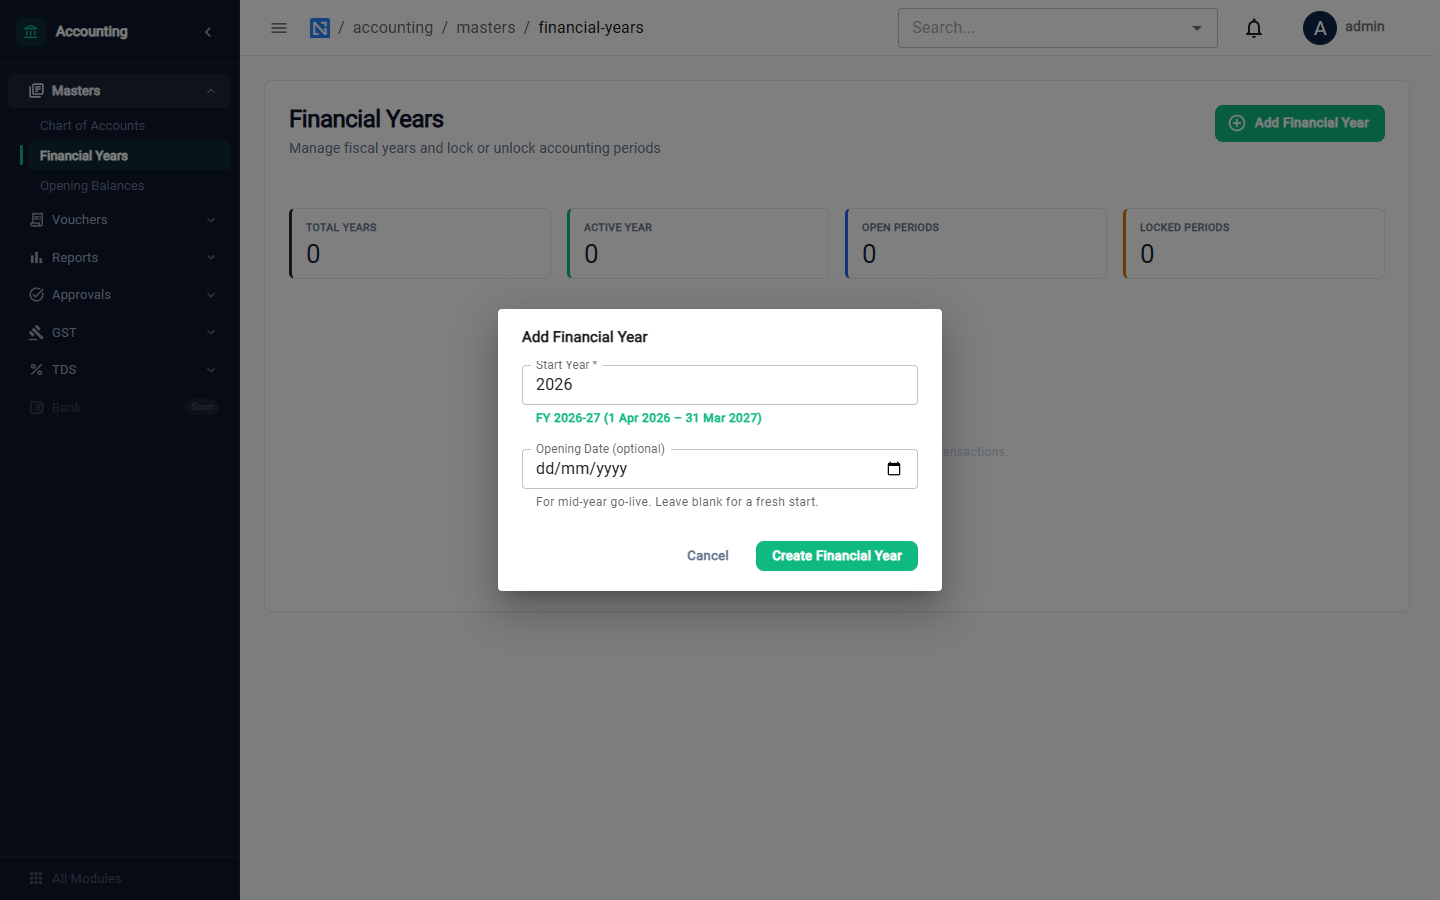Click Create Financial Year button
1440x900 pixels.
[837, 556]
